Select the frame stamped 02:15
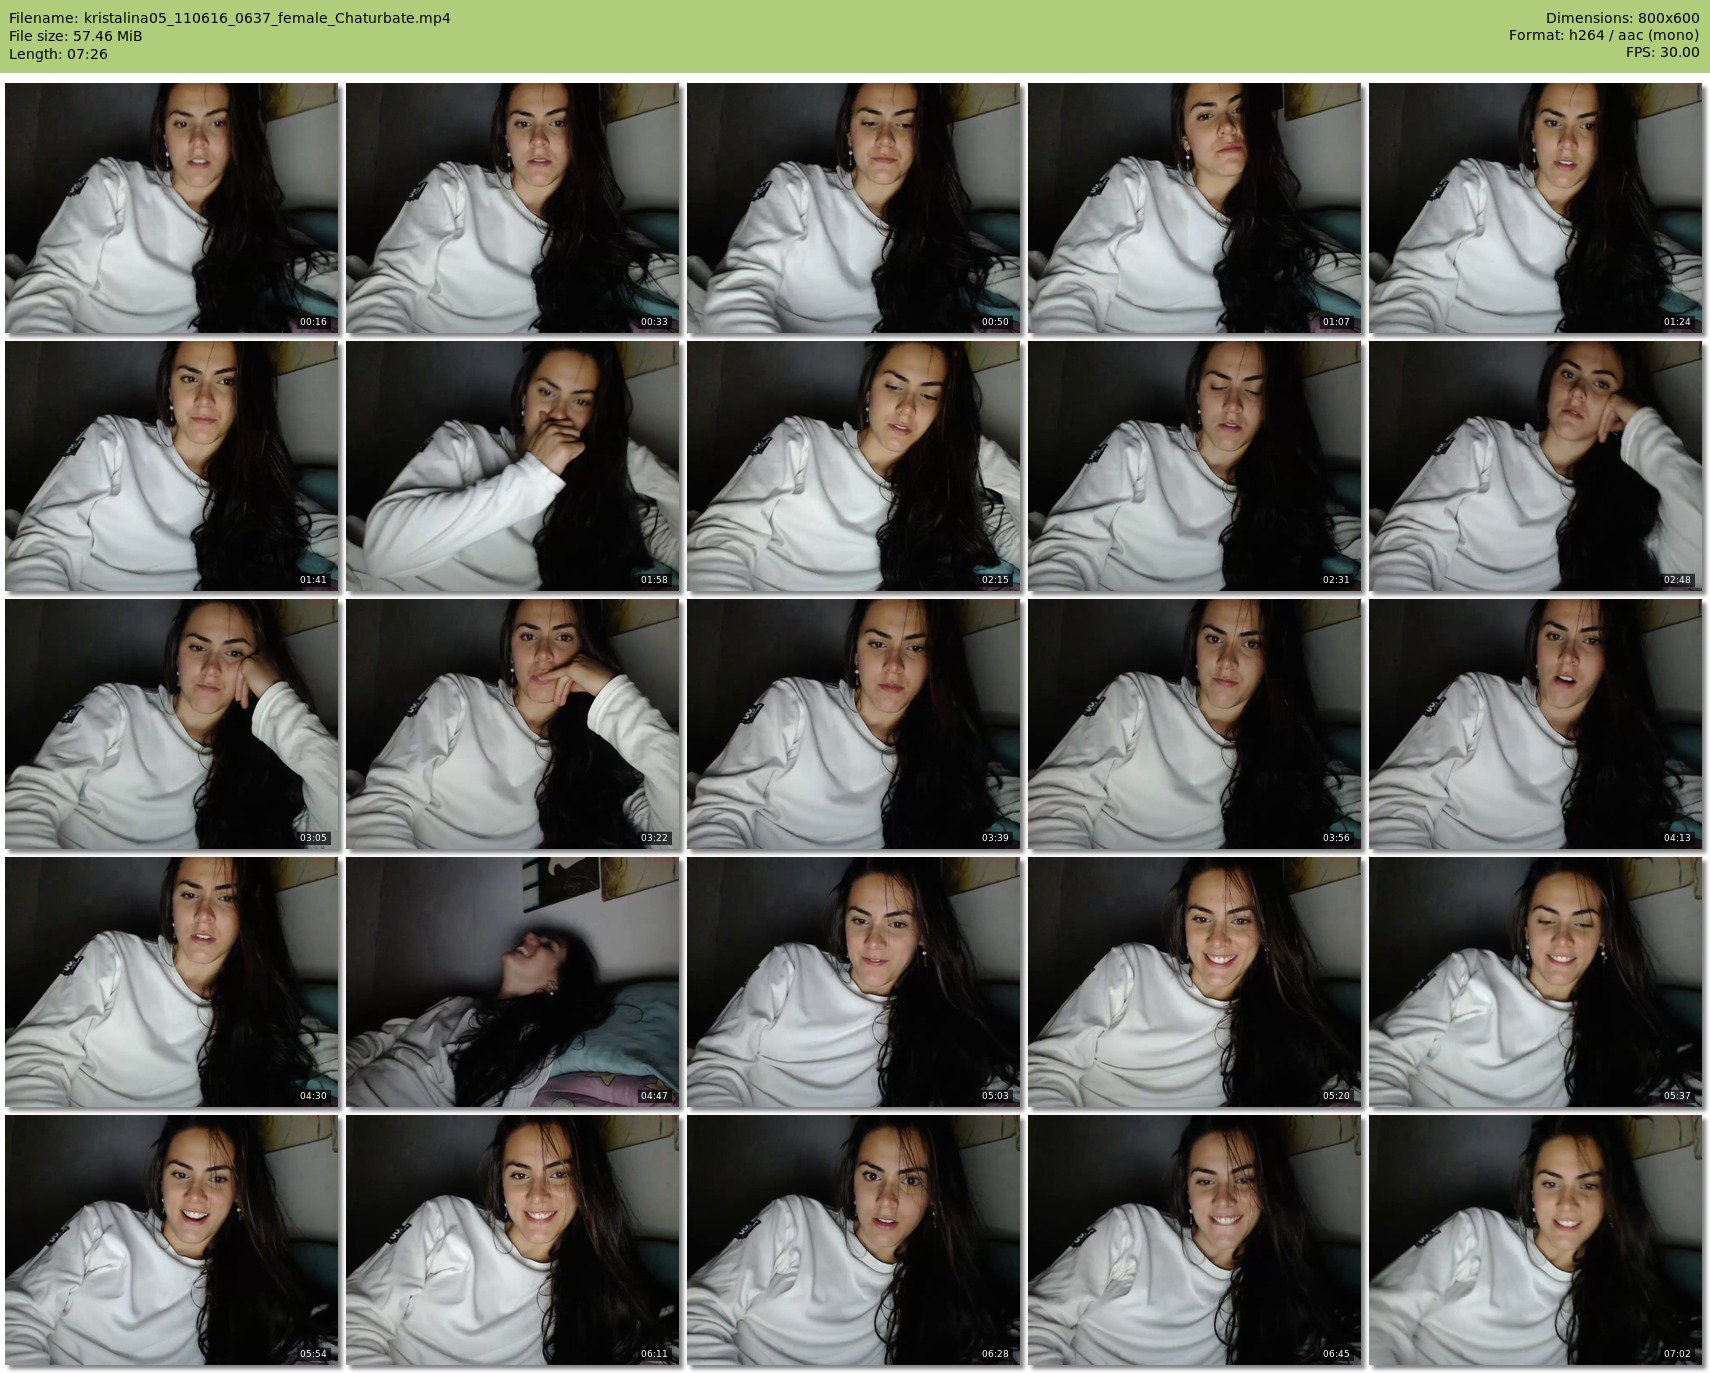This screenshot has width=1710, height=1373. [x=854, y=465]
